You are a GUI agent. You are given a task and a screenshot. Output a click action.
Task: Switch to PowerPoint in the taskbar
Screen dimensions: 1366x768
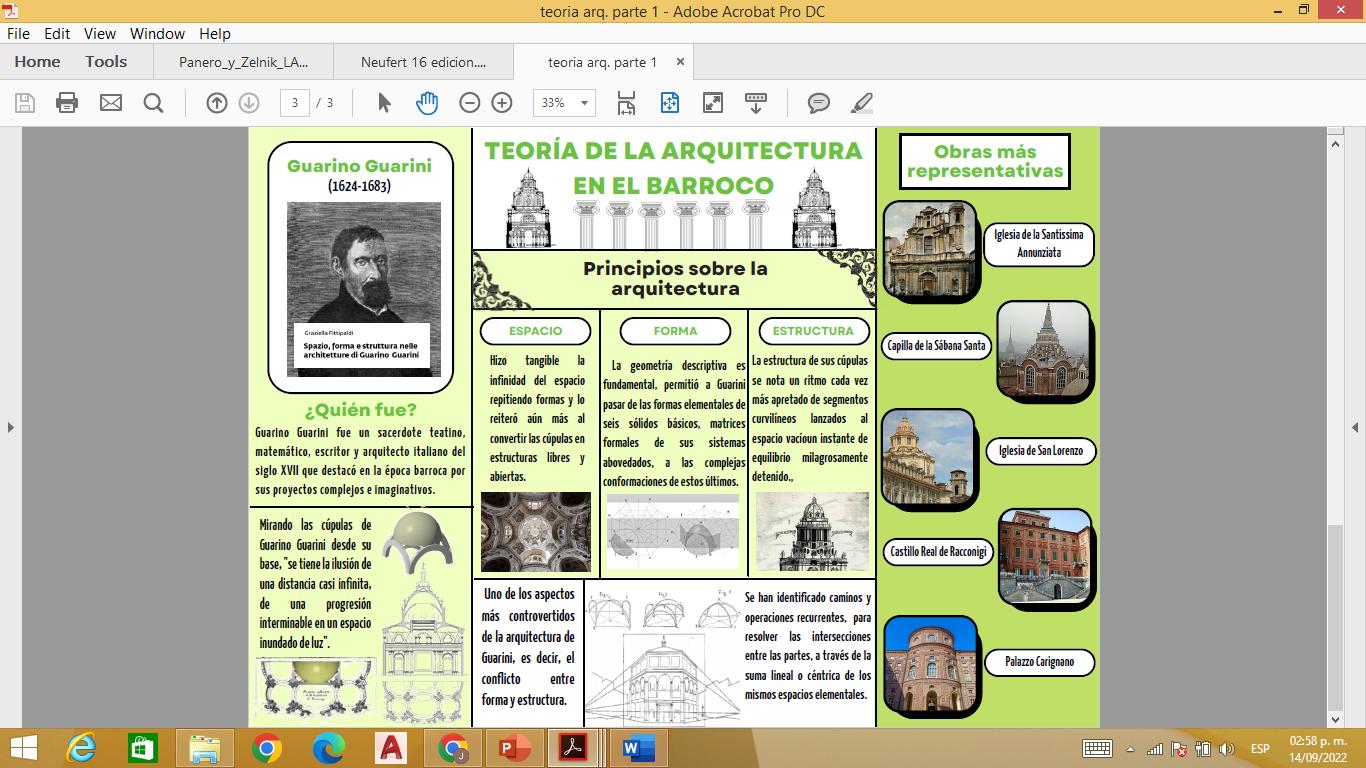tap(515, 748)
